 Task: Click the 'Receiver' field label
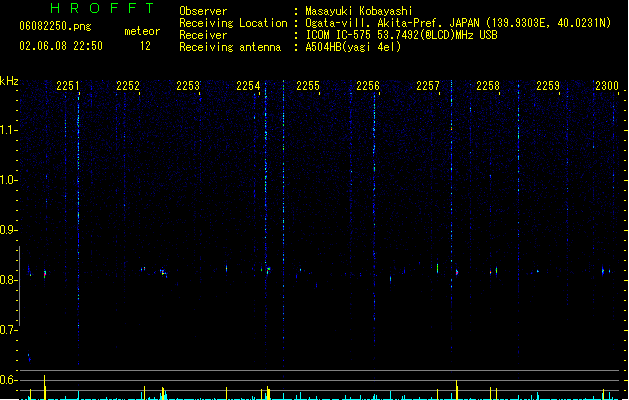coord(203,35)
